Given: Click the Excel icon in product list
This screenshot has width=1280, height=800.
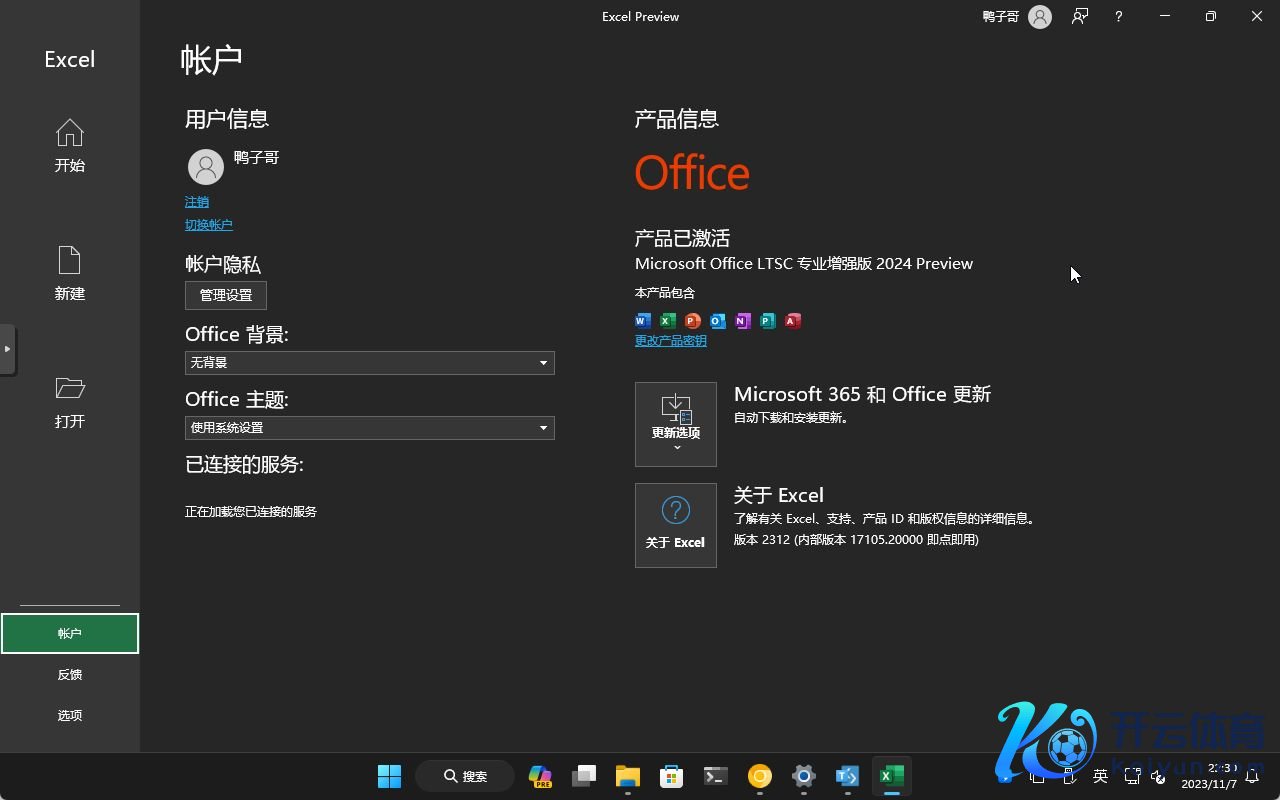Looking at the screenshot, I should (x=668, y=320).
